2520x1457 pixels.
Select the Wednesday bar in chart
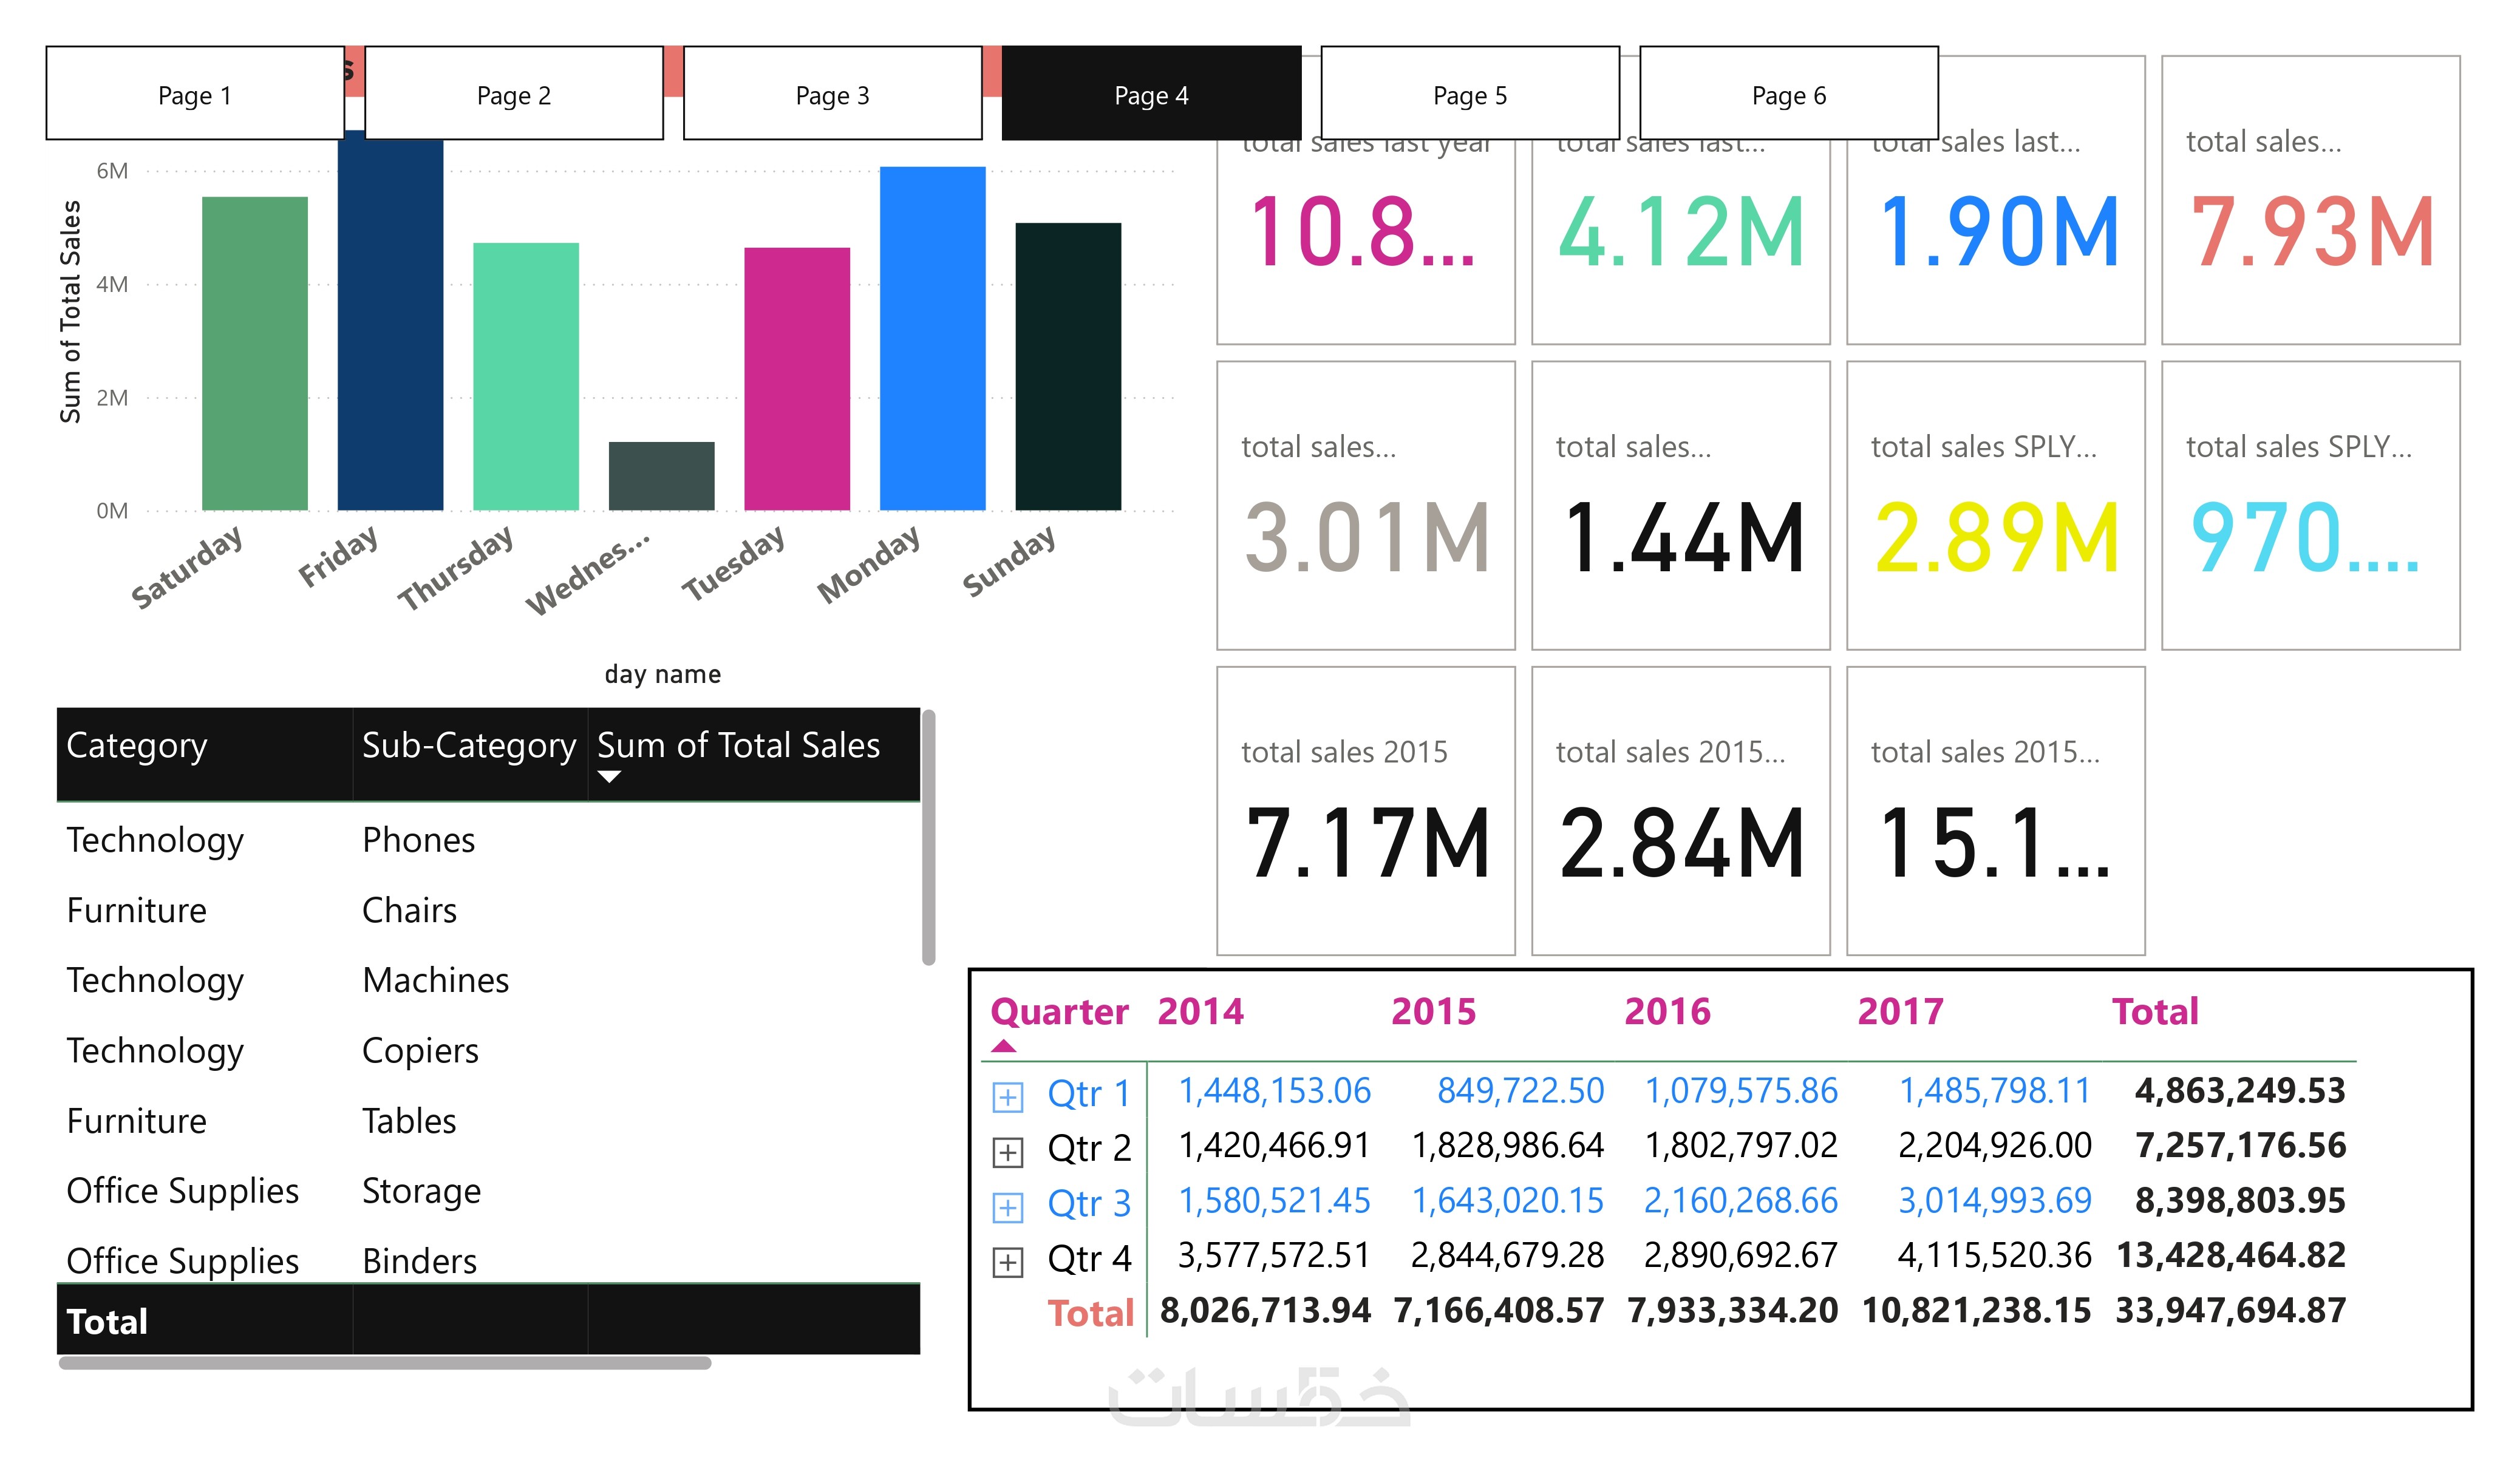coord(661,476)
